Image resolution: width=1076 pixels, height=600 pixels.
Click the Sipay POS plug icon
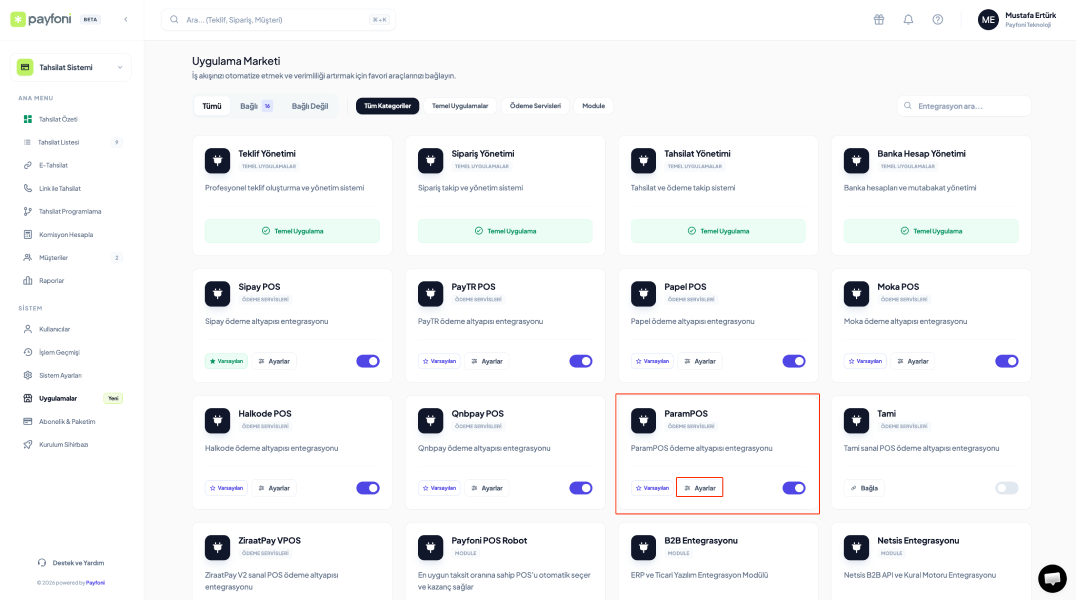217,294
